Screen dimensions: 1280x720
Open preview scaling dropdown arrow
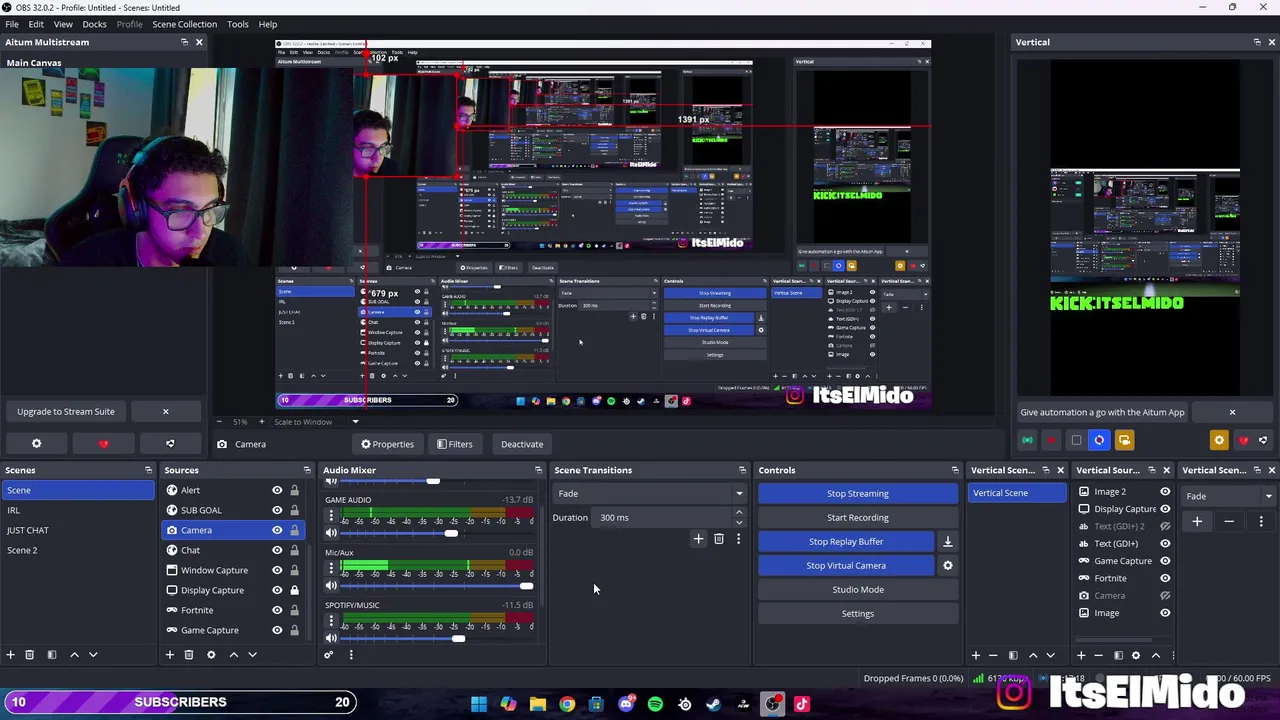pos(354,422)
